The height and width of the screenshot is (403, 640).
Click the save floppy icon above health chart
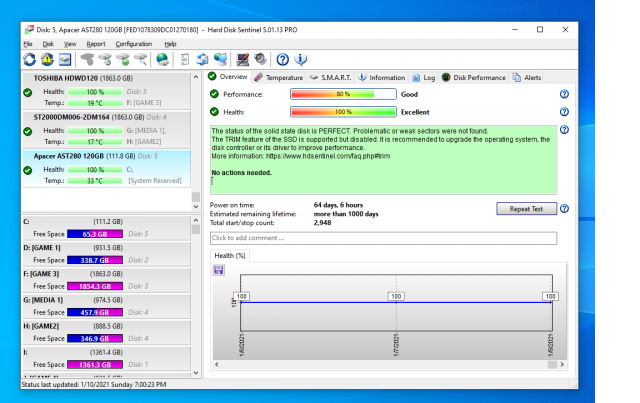tap(218, 270)
